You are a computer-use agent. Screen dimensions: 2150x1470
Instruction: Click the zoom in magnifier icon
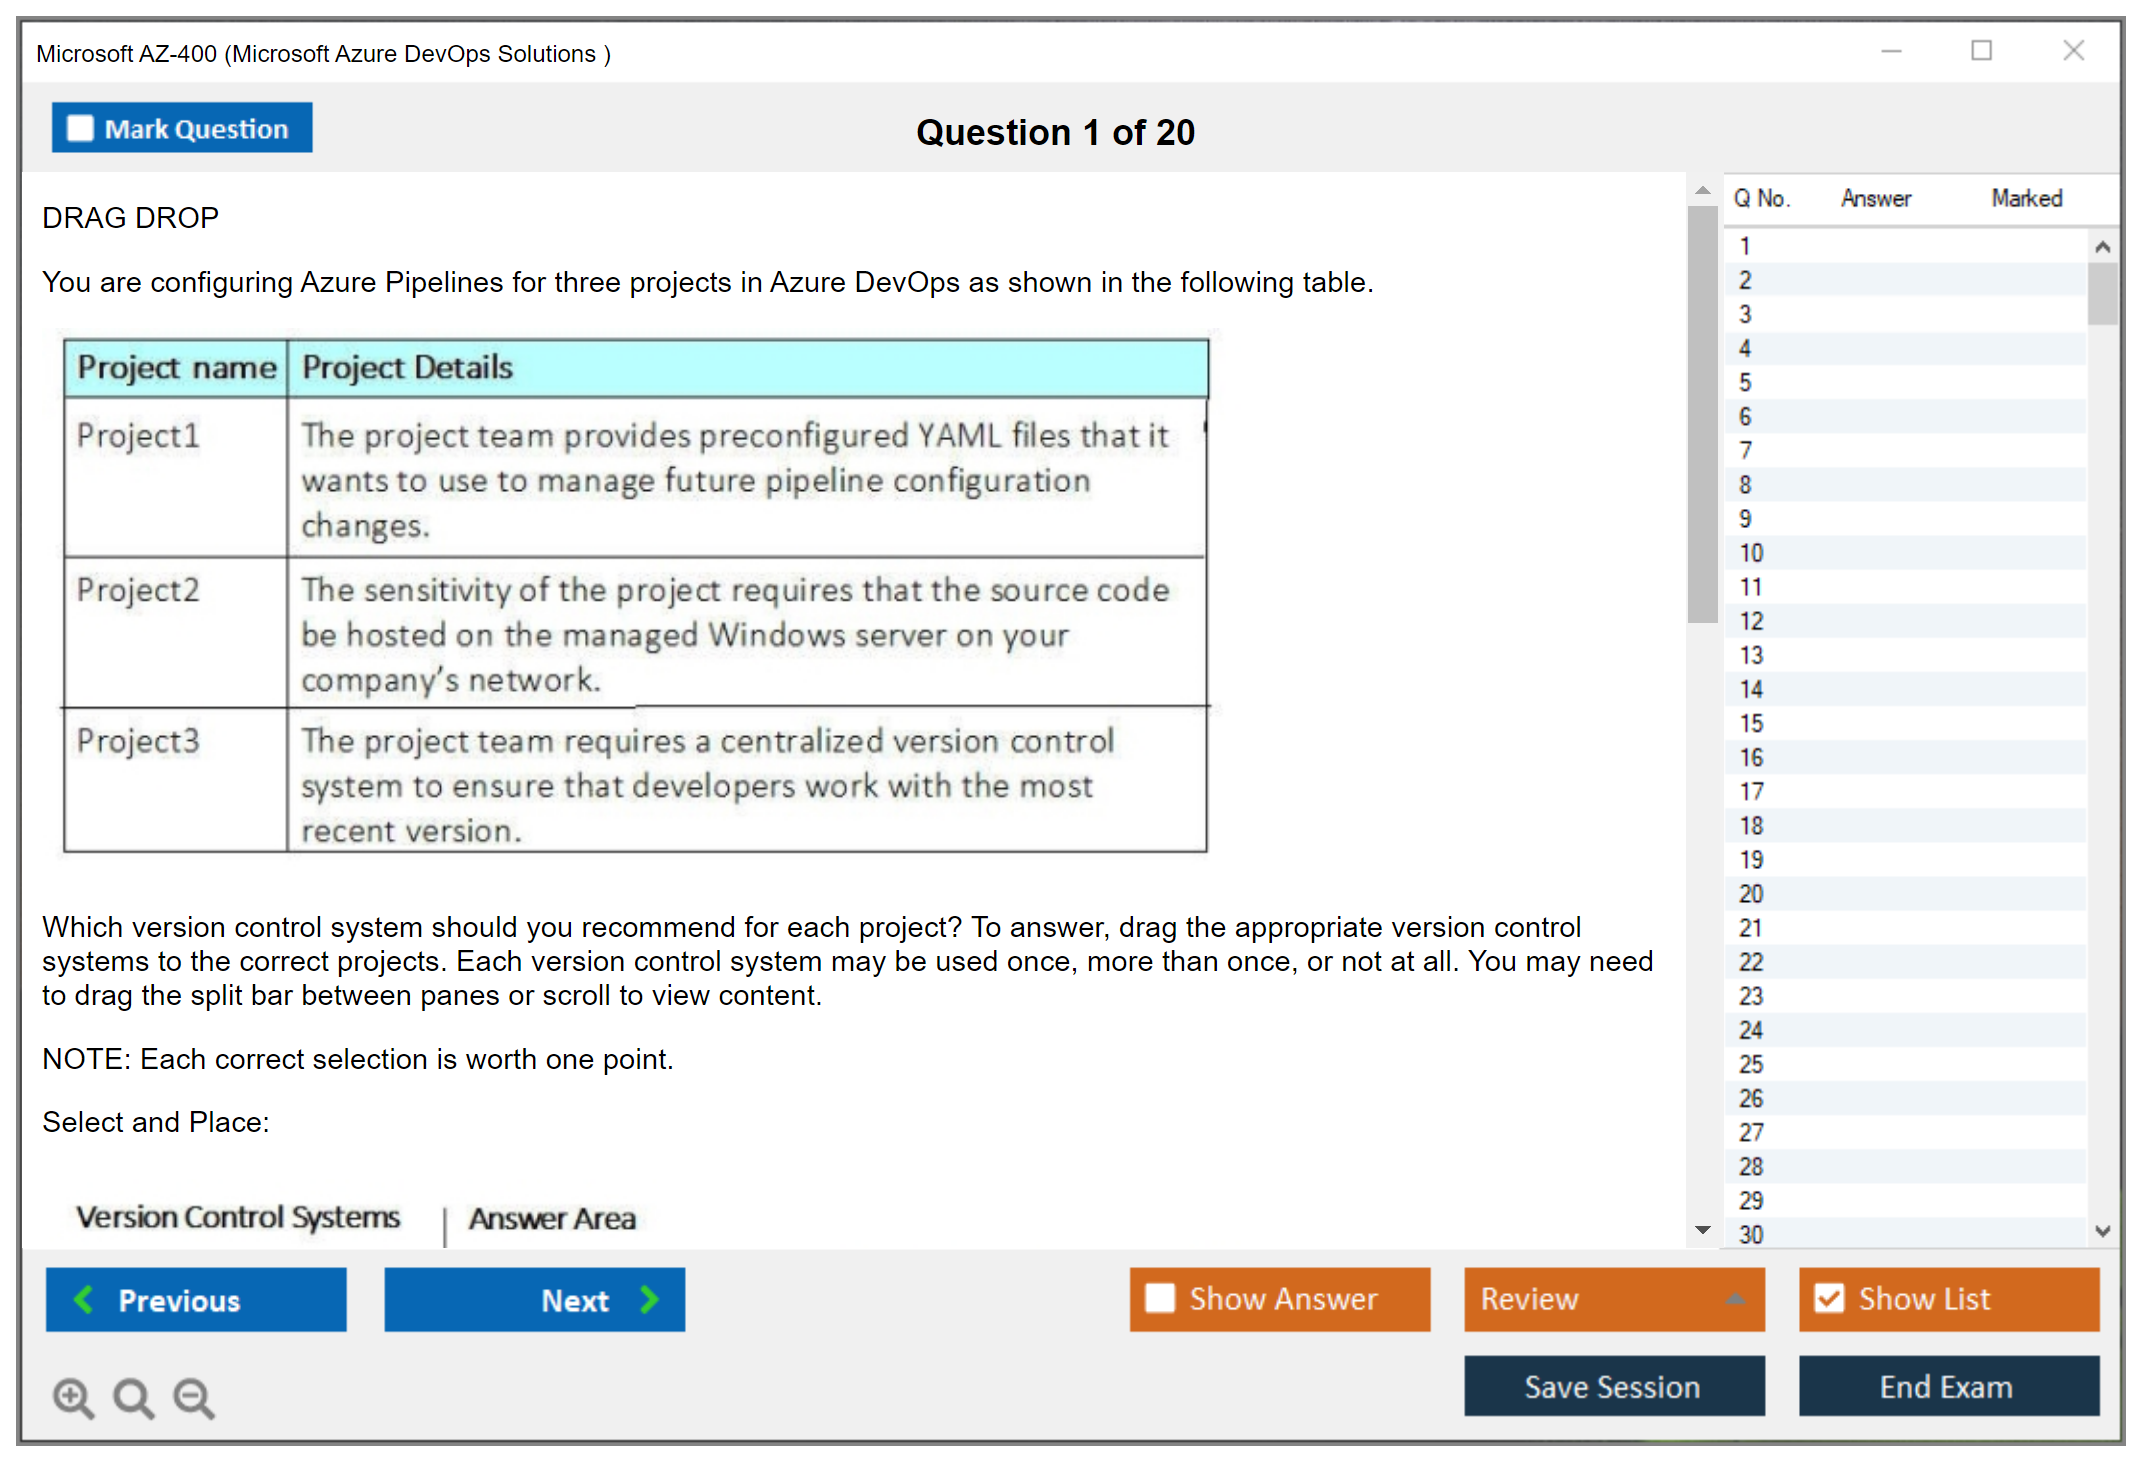[73, 1397]
